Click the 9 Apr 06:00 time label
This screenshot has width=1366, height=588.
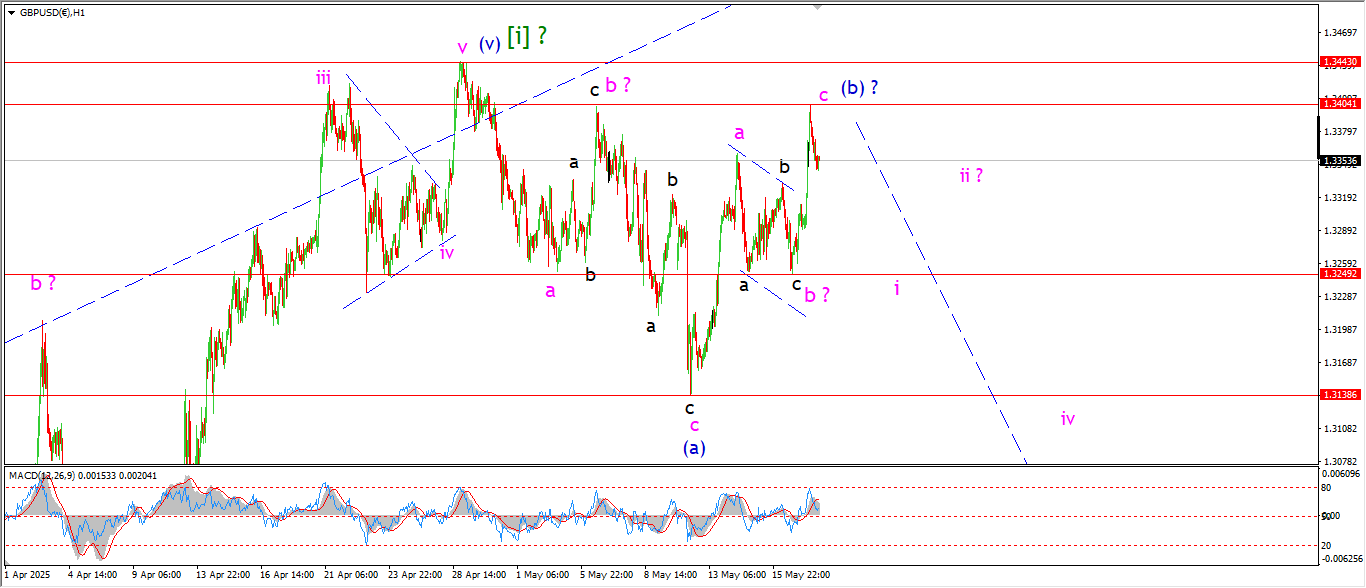[x=155, y=575]
